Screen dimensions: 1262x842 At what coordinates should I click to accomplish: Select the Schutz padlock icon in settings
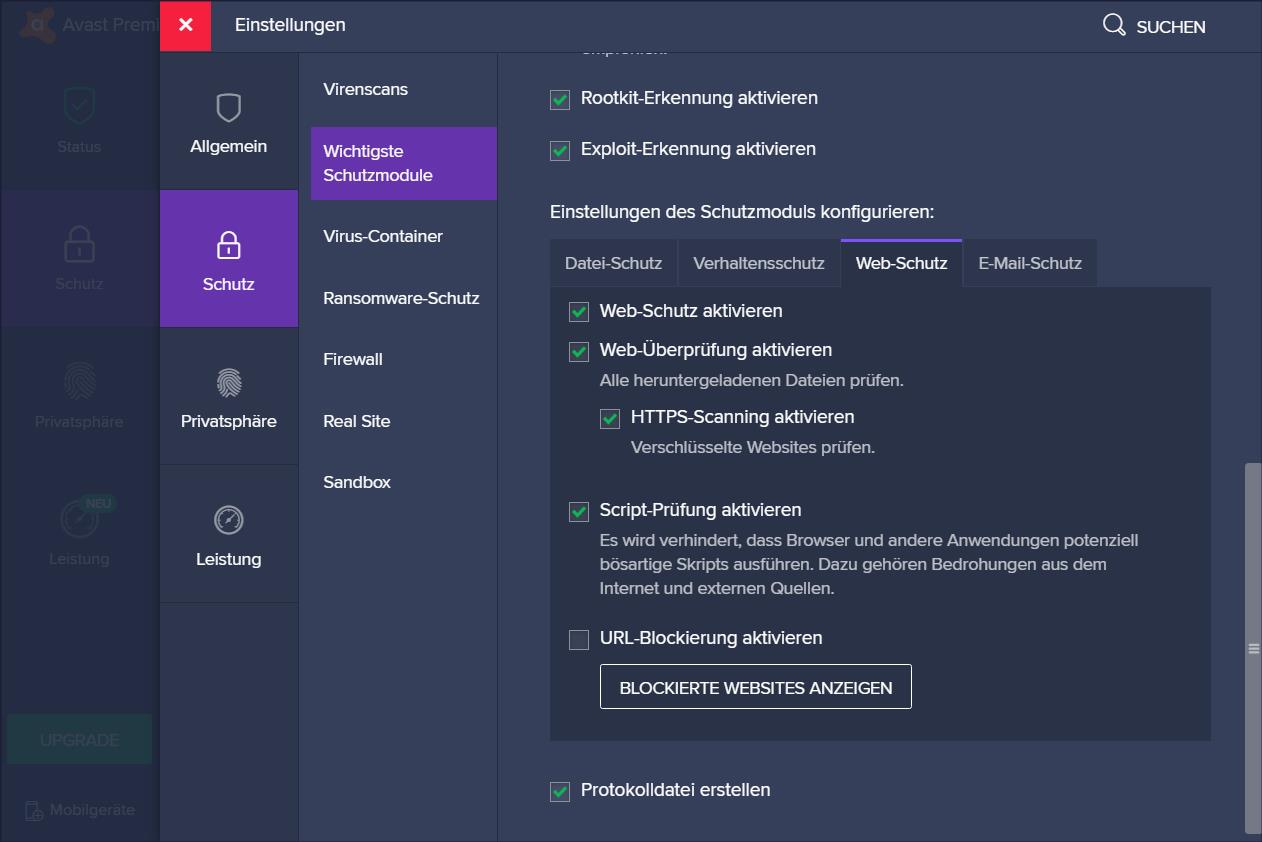(x=229, y=245)
